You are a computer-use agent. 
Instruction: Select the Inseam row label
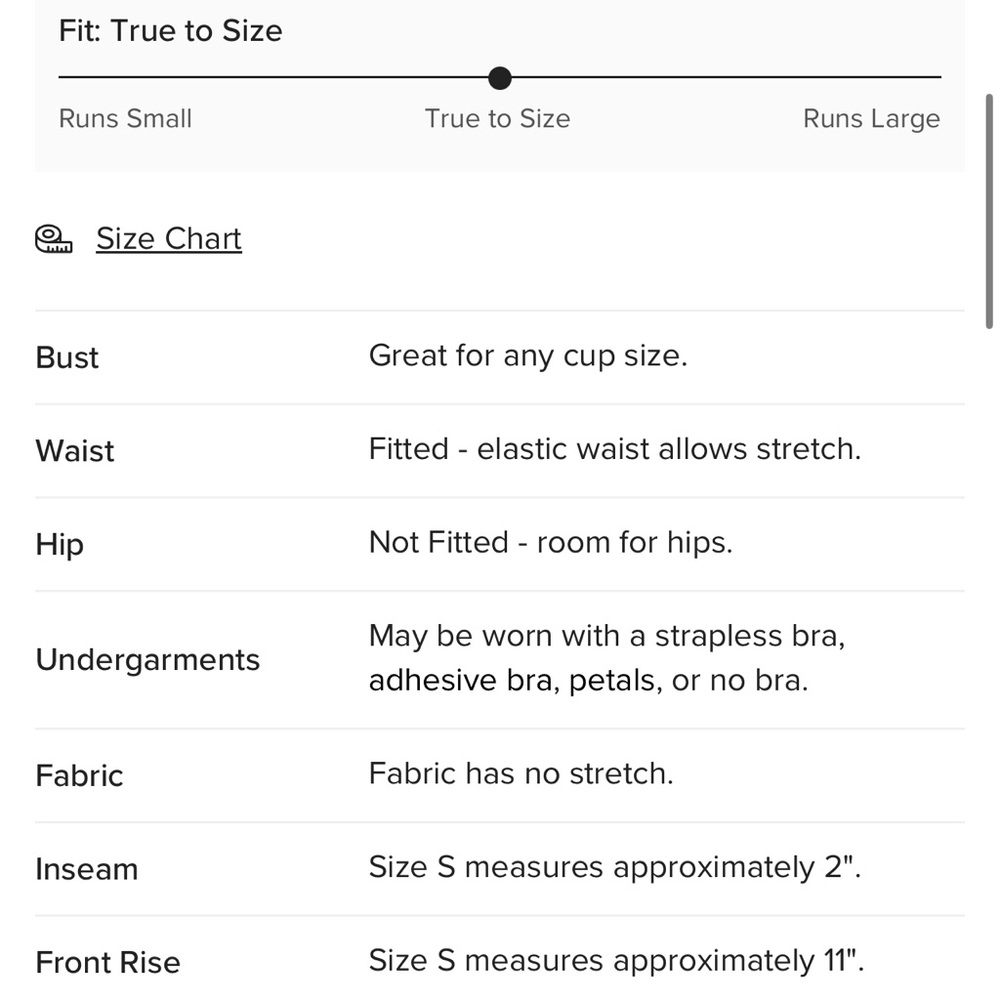87,869
